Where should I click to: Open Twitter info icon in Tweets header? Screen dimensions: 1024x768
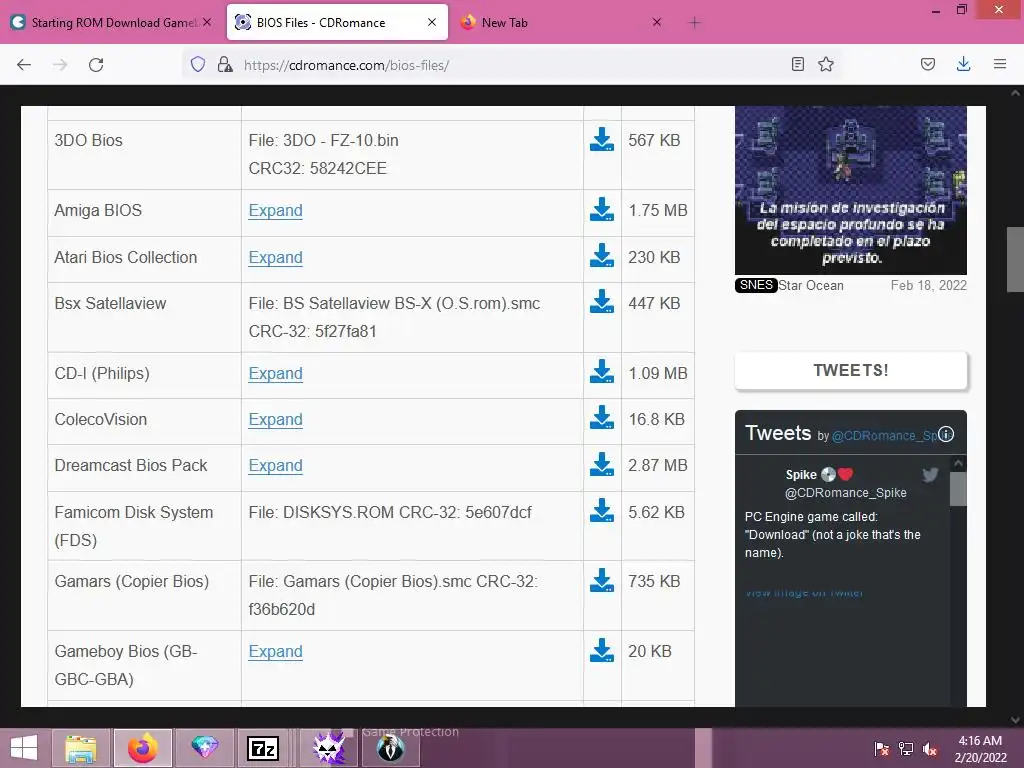946,434
